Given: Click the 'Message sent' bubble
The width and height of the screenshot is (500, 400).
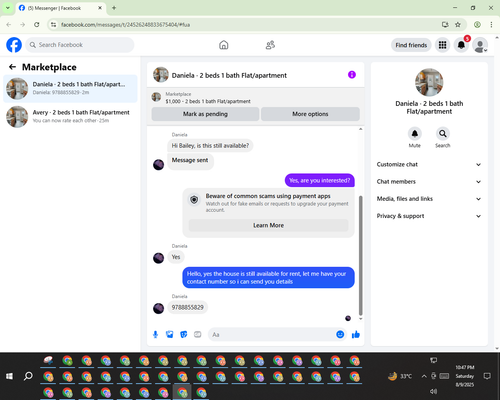Looking at the screenshot, I should click(190, 161).
